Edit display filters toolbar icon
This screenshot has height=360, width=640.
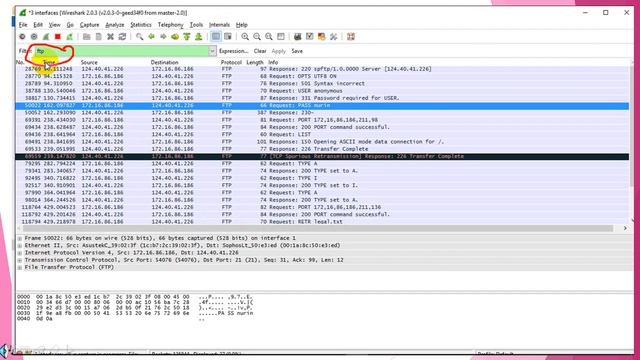(310, 37)
